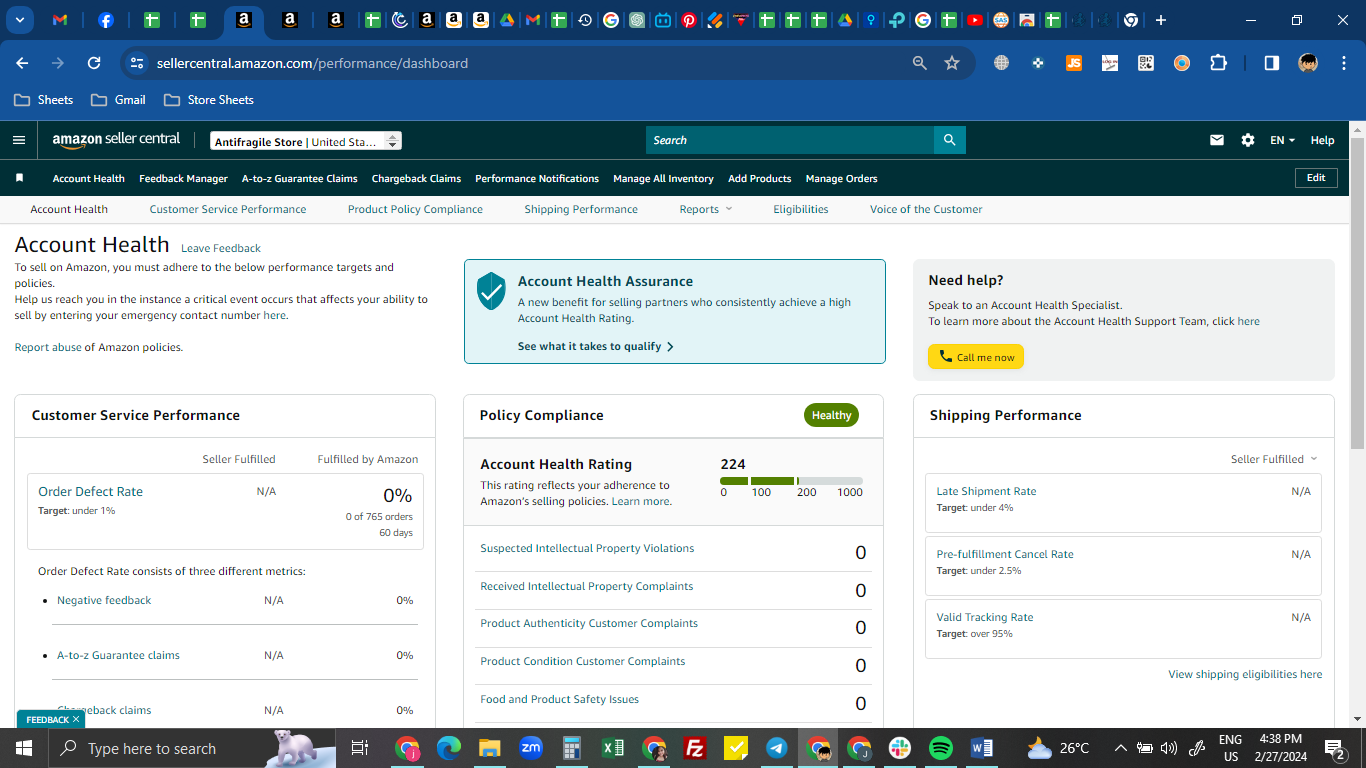1366x768 pixels.
Task: Select the Shipping Performance tab
Action: 581,209
